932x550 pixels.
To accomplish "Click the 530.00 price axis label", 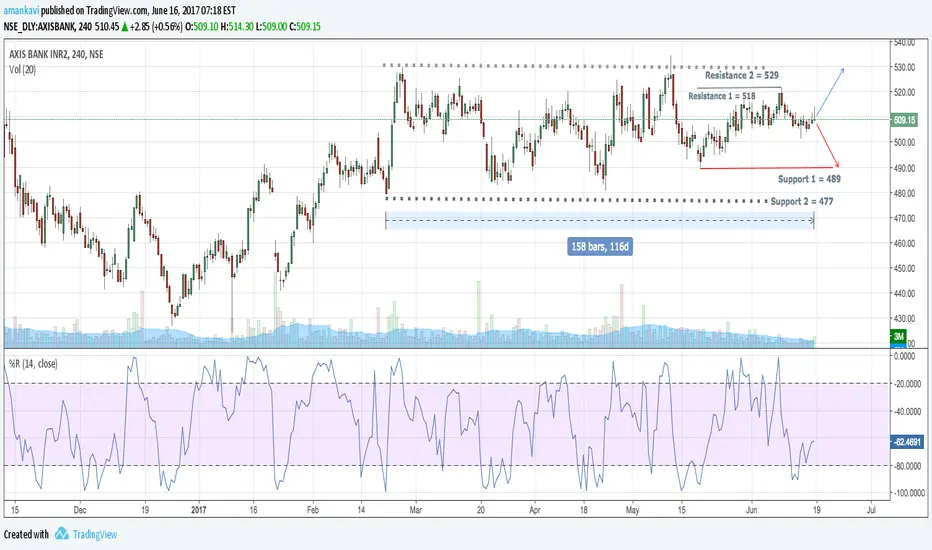I will 905,67.
